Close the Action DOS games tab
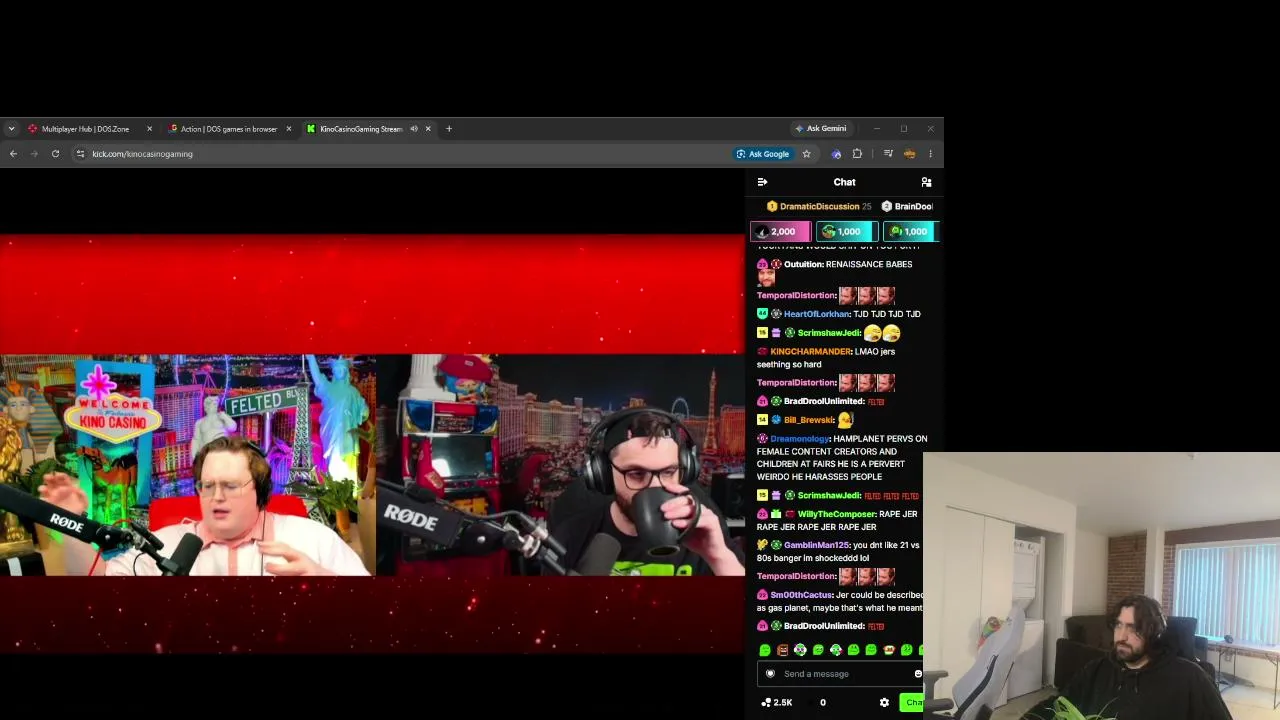The height and width of the screenshot is (720, 1280). pyautogui.click(x=289, y=129)
